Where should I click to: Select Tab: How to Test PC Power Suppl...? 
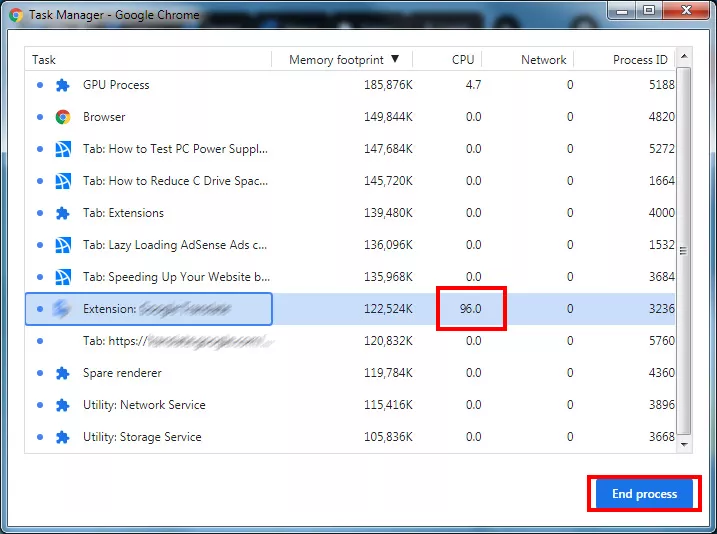350,149
